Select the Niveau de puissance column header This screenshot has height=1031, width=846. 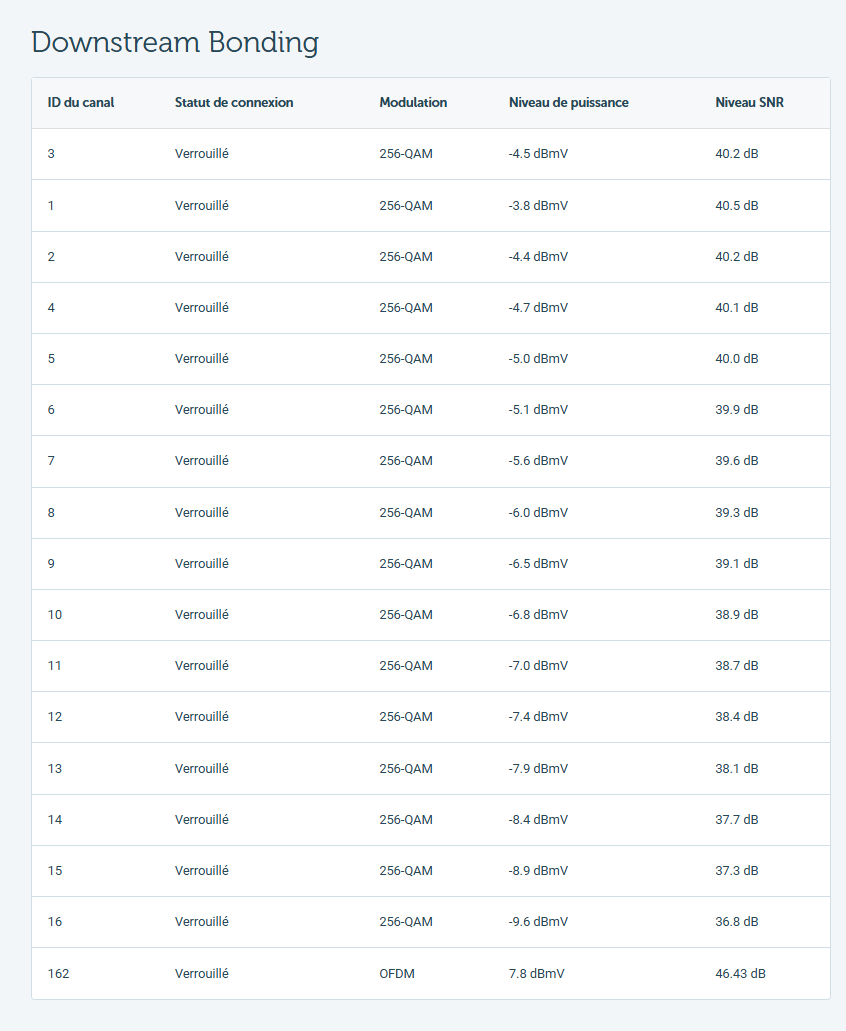point(569,103)
